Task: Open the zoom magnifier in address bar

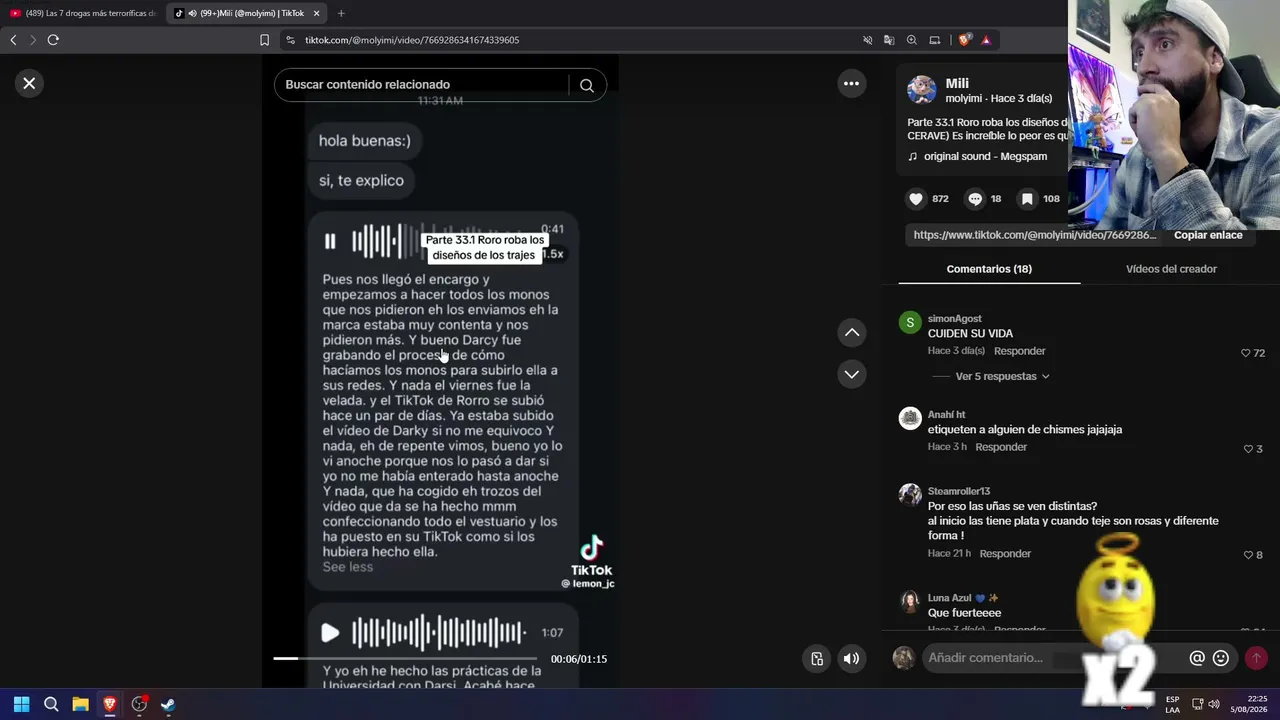Action: [x=911, y=40]
